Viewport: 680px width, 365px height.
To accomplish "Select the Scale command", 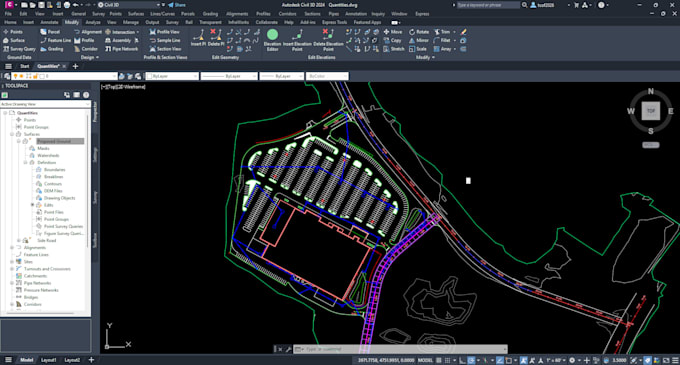I will (x=418, y=49).
